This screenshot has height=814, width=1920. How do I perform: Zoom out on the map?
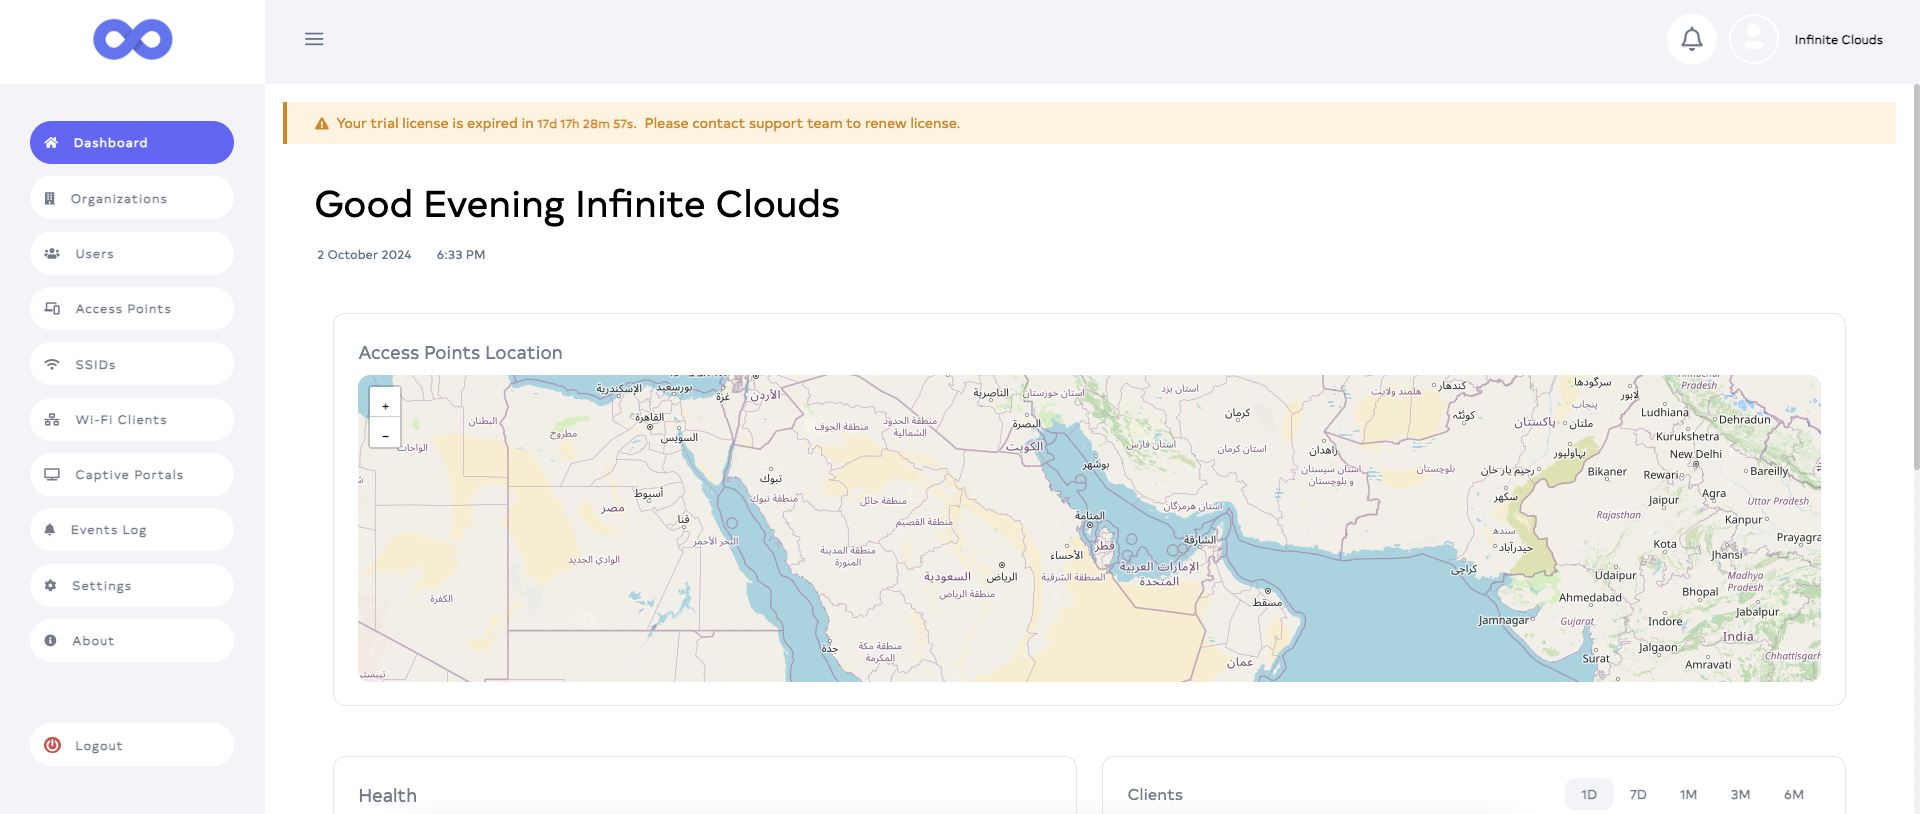tap(385, 434)
